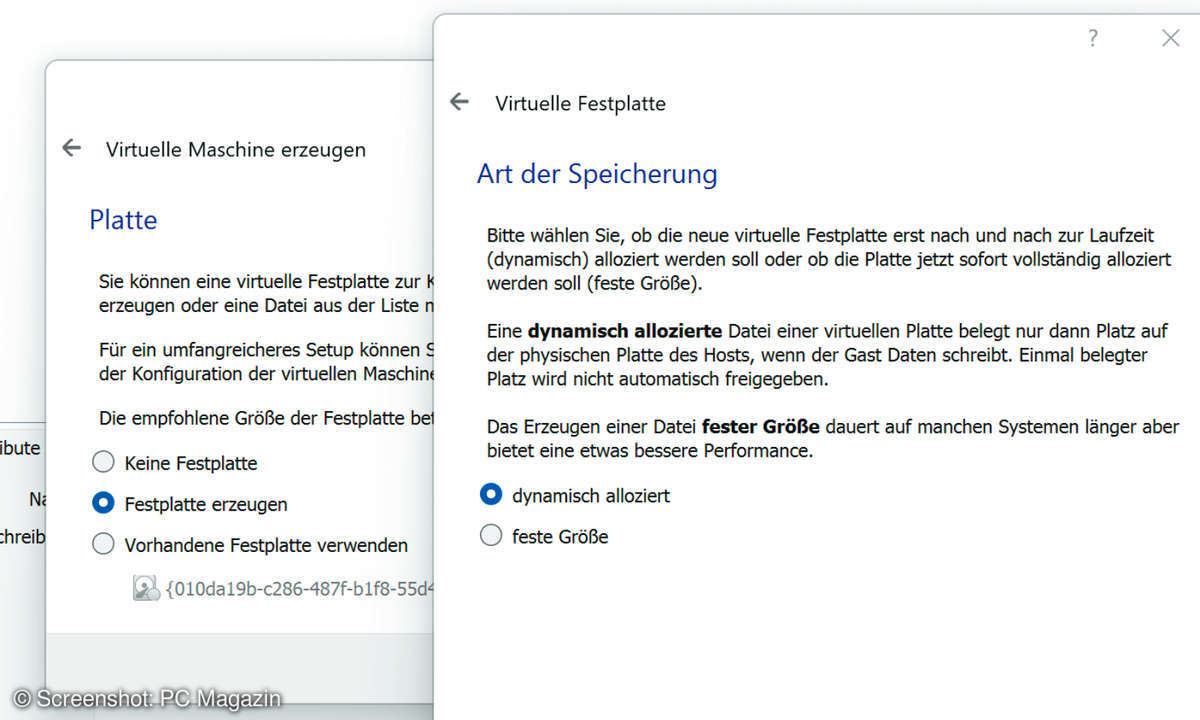Click back arrow beside Virtuelle Maschine erzeugen

pyautogui.click(x=71, y=148)
